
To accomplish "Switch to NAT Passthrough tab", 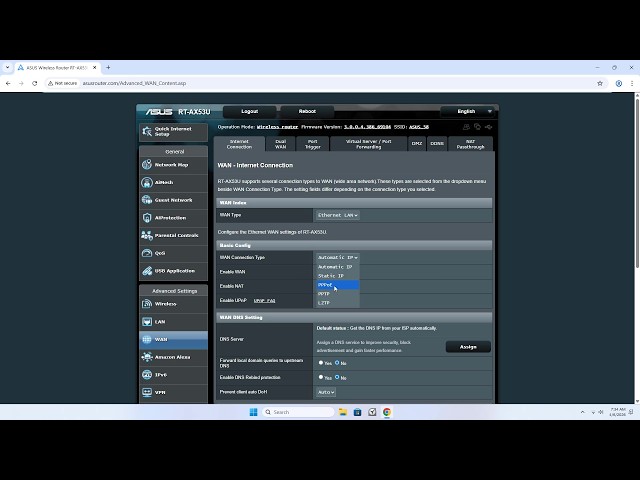I will pyautogui.click(x=470, y=144).
